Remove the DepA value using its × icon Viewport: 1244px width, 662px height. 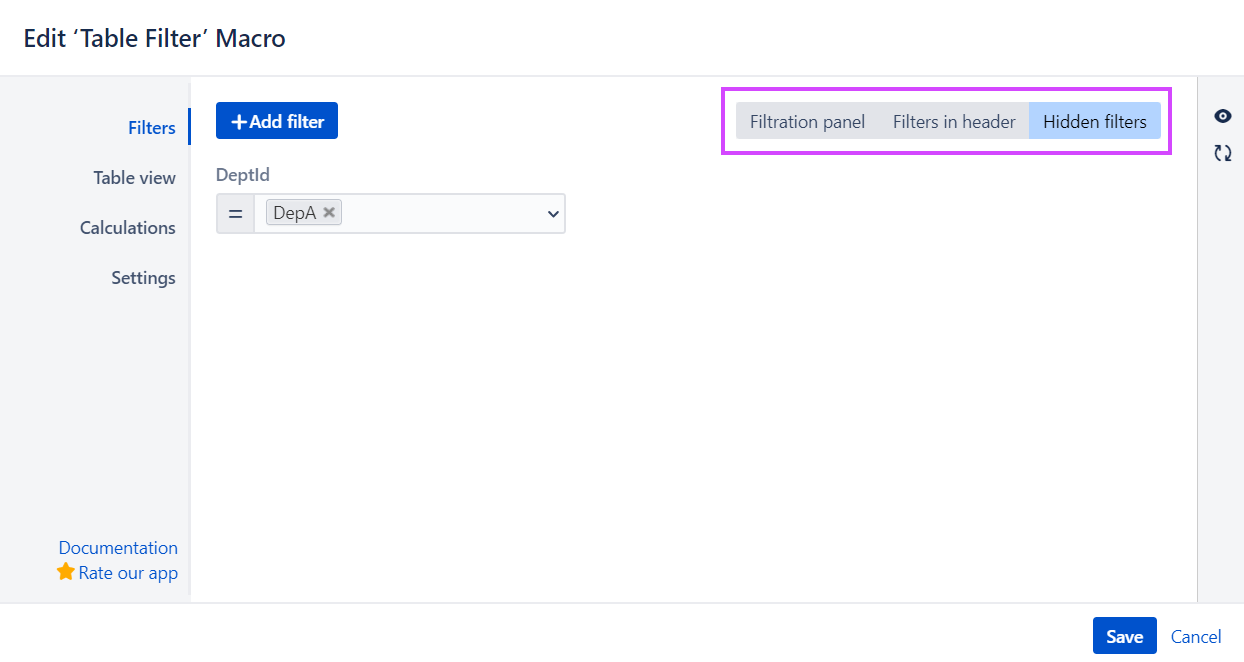329,212
